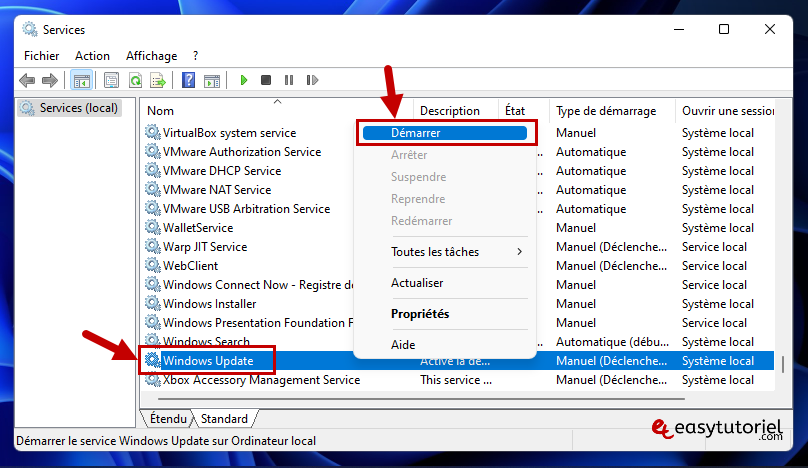Choose Aide in the context menu
Screen dimensions: 808x468
(445, 345)
